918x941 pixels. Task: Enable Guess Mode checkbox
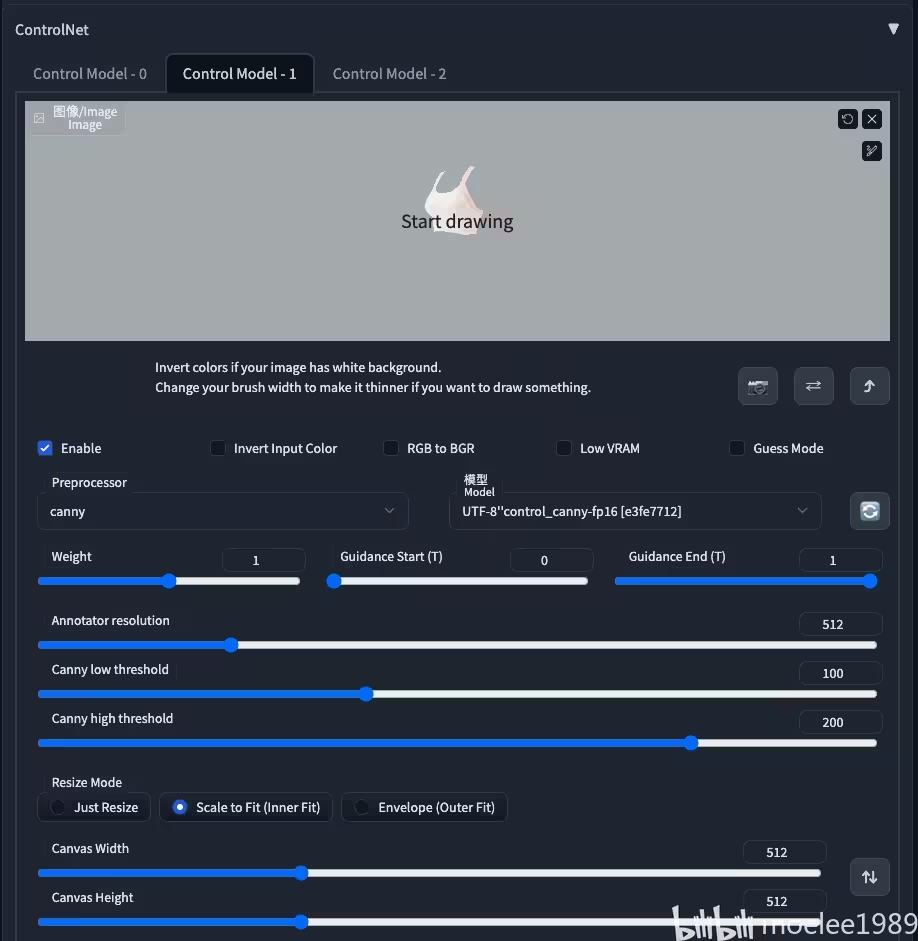coord(737,448)
